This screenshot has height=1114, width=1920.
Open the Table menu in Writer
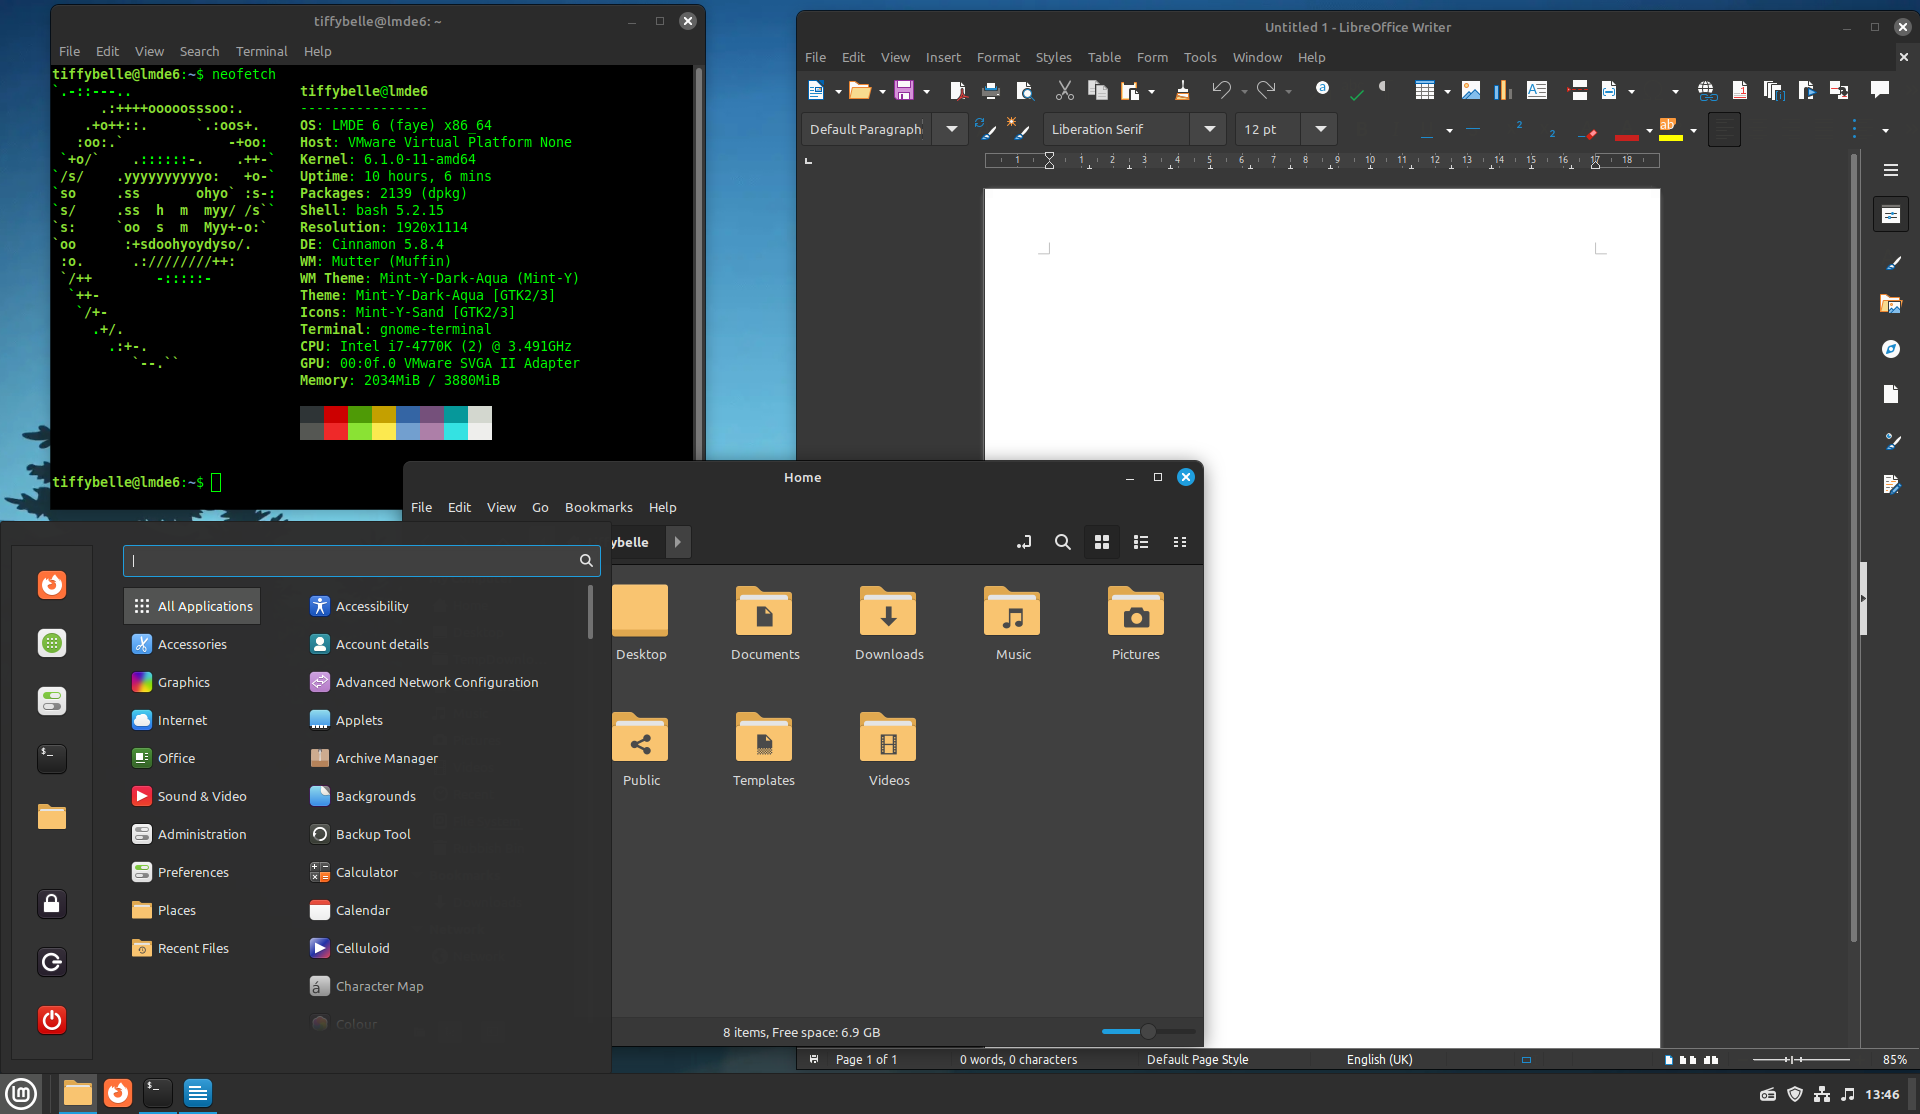[1104, 57]
